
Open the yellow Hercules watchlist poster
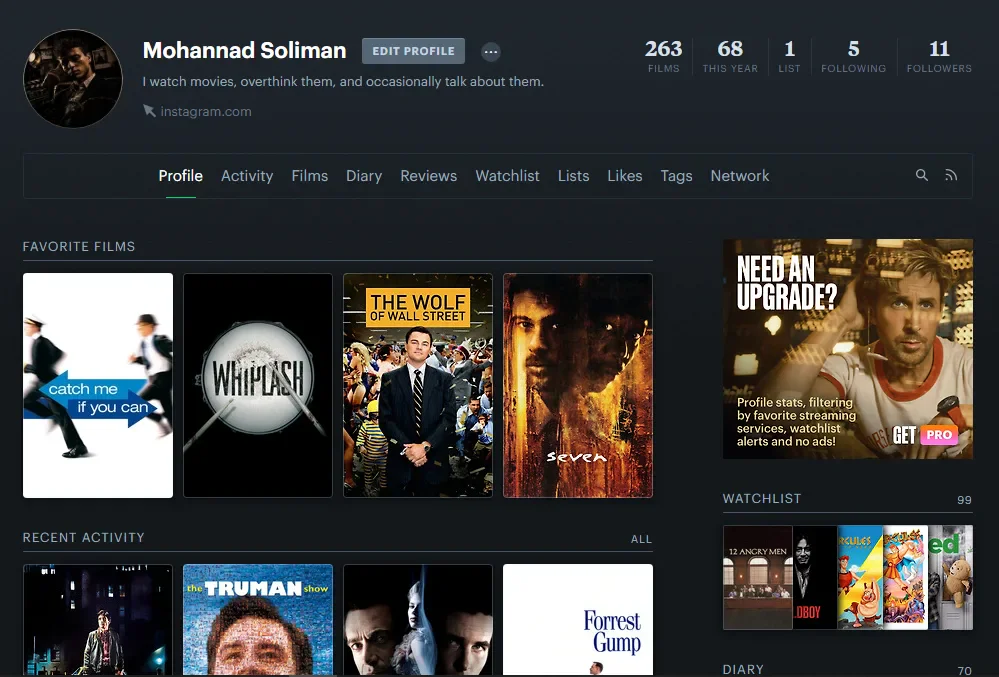(x=860, y=578)
